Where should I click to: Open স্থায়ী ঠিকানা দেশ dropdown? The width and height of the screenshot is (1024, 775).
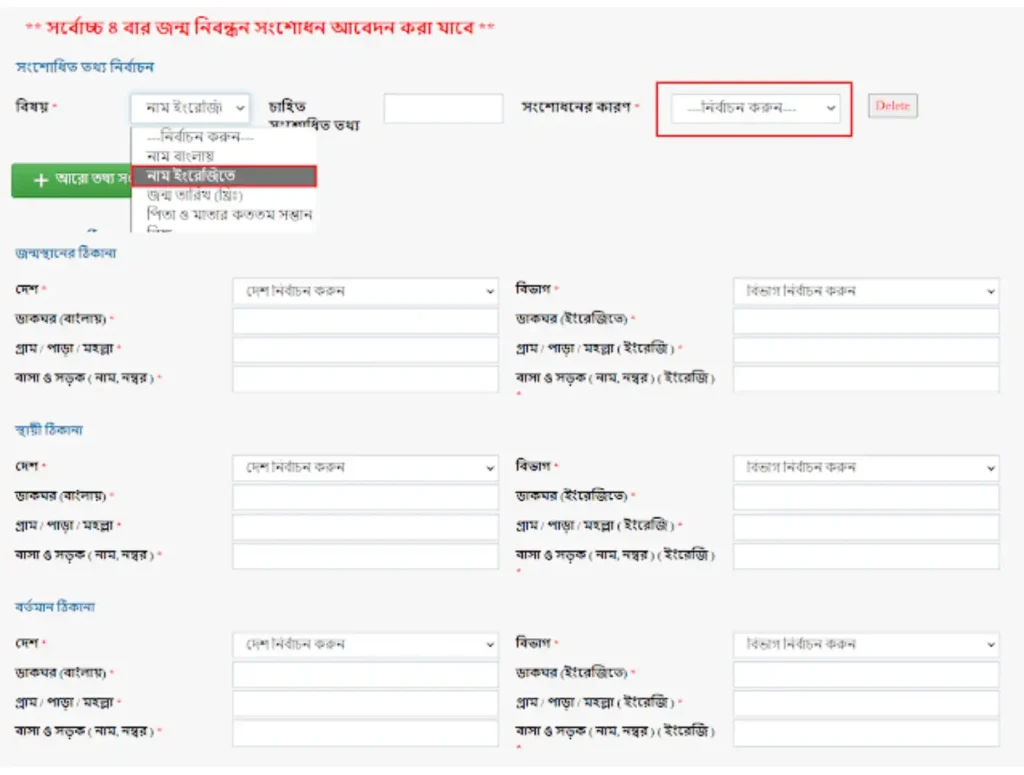pyautogui.click(x=366, y=468)
